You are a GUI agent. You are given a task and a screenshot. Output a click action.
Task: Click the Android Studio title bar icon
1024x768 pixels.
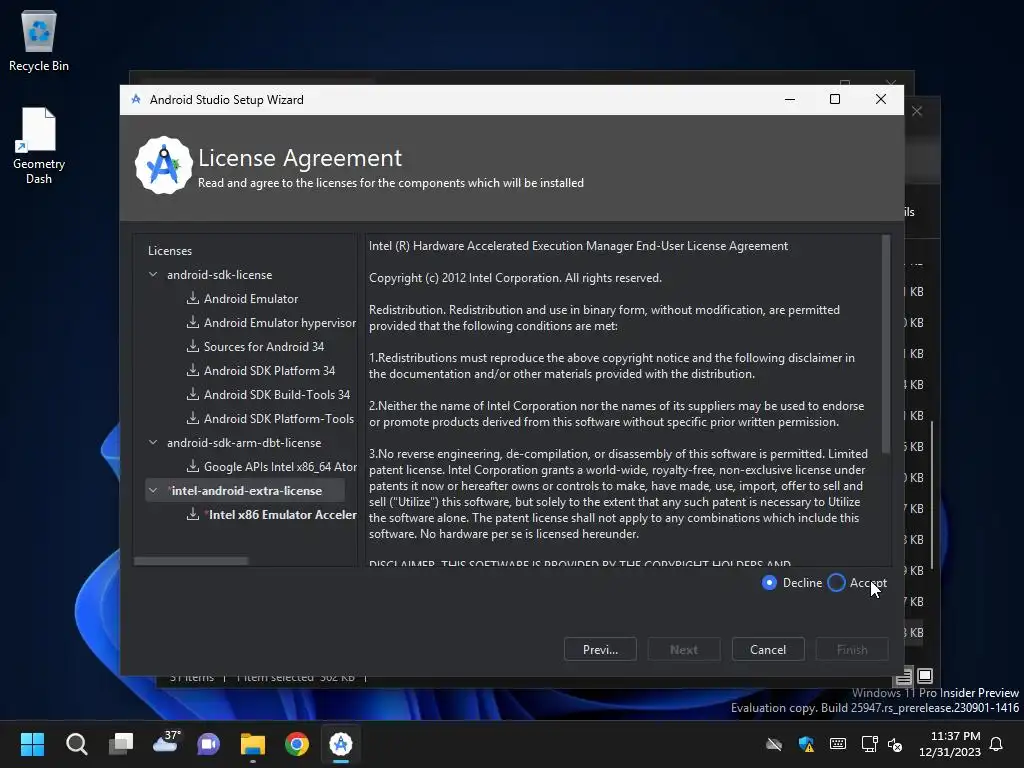click(x=136, y=99)
